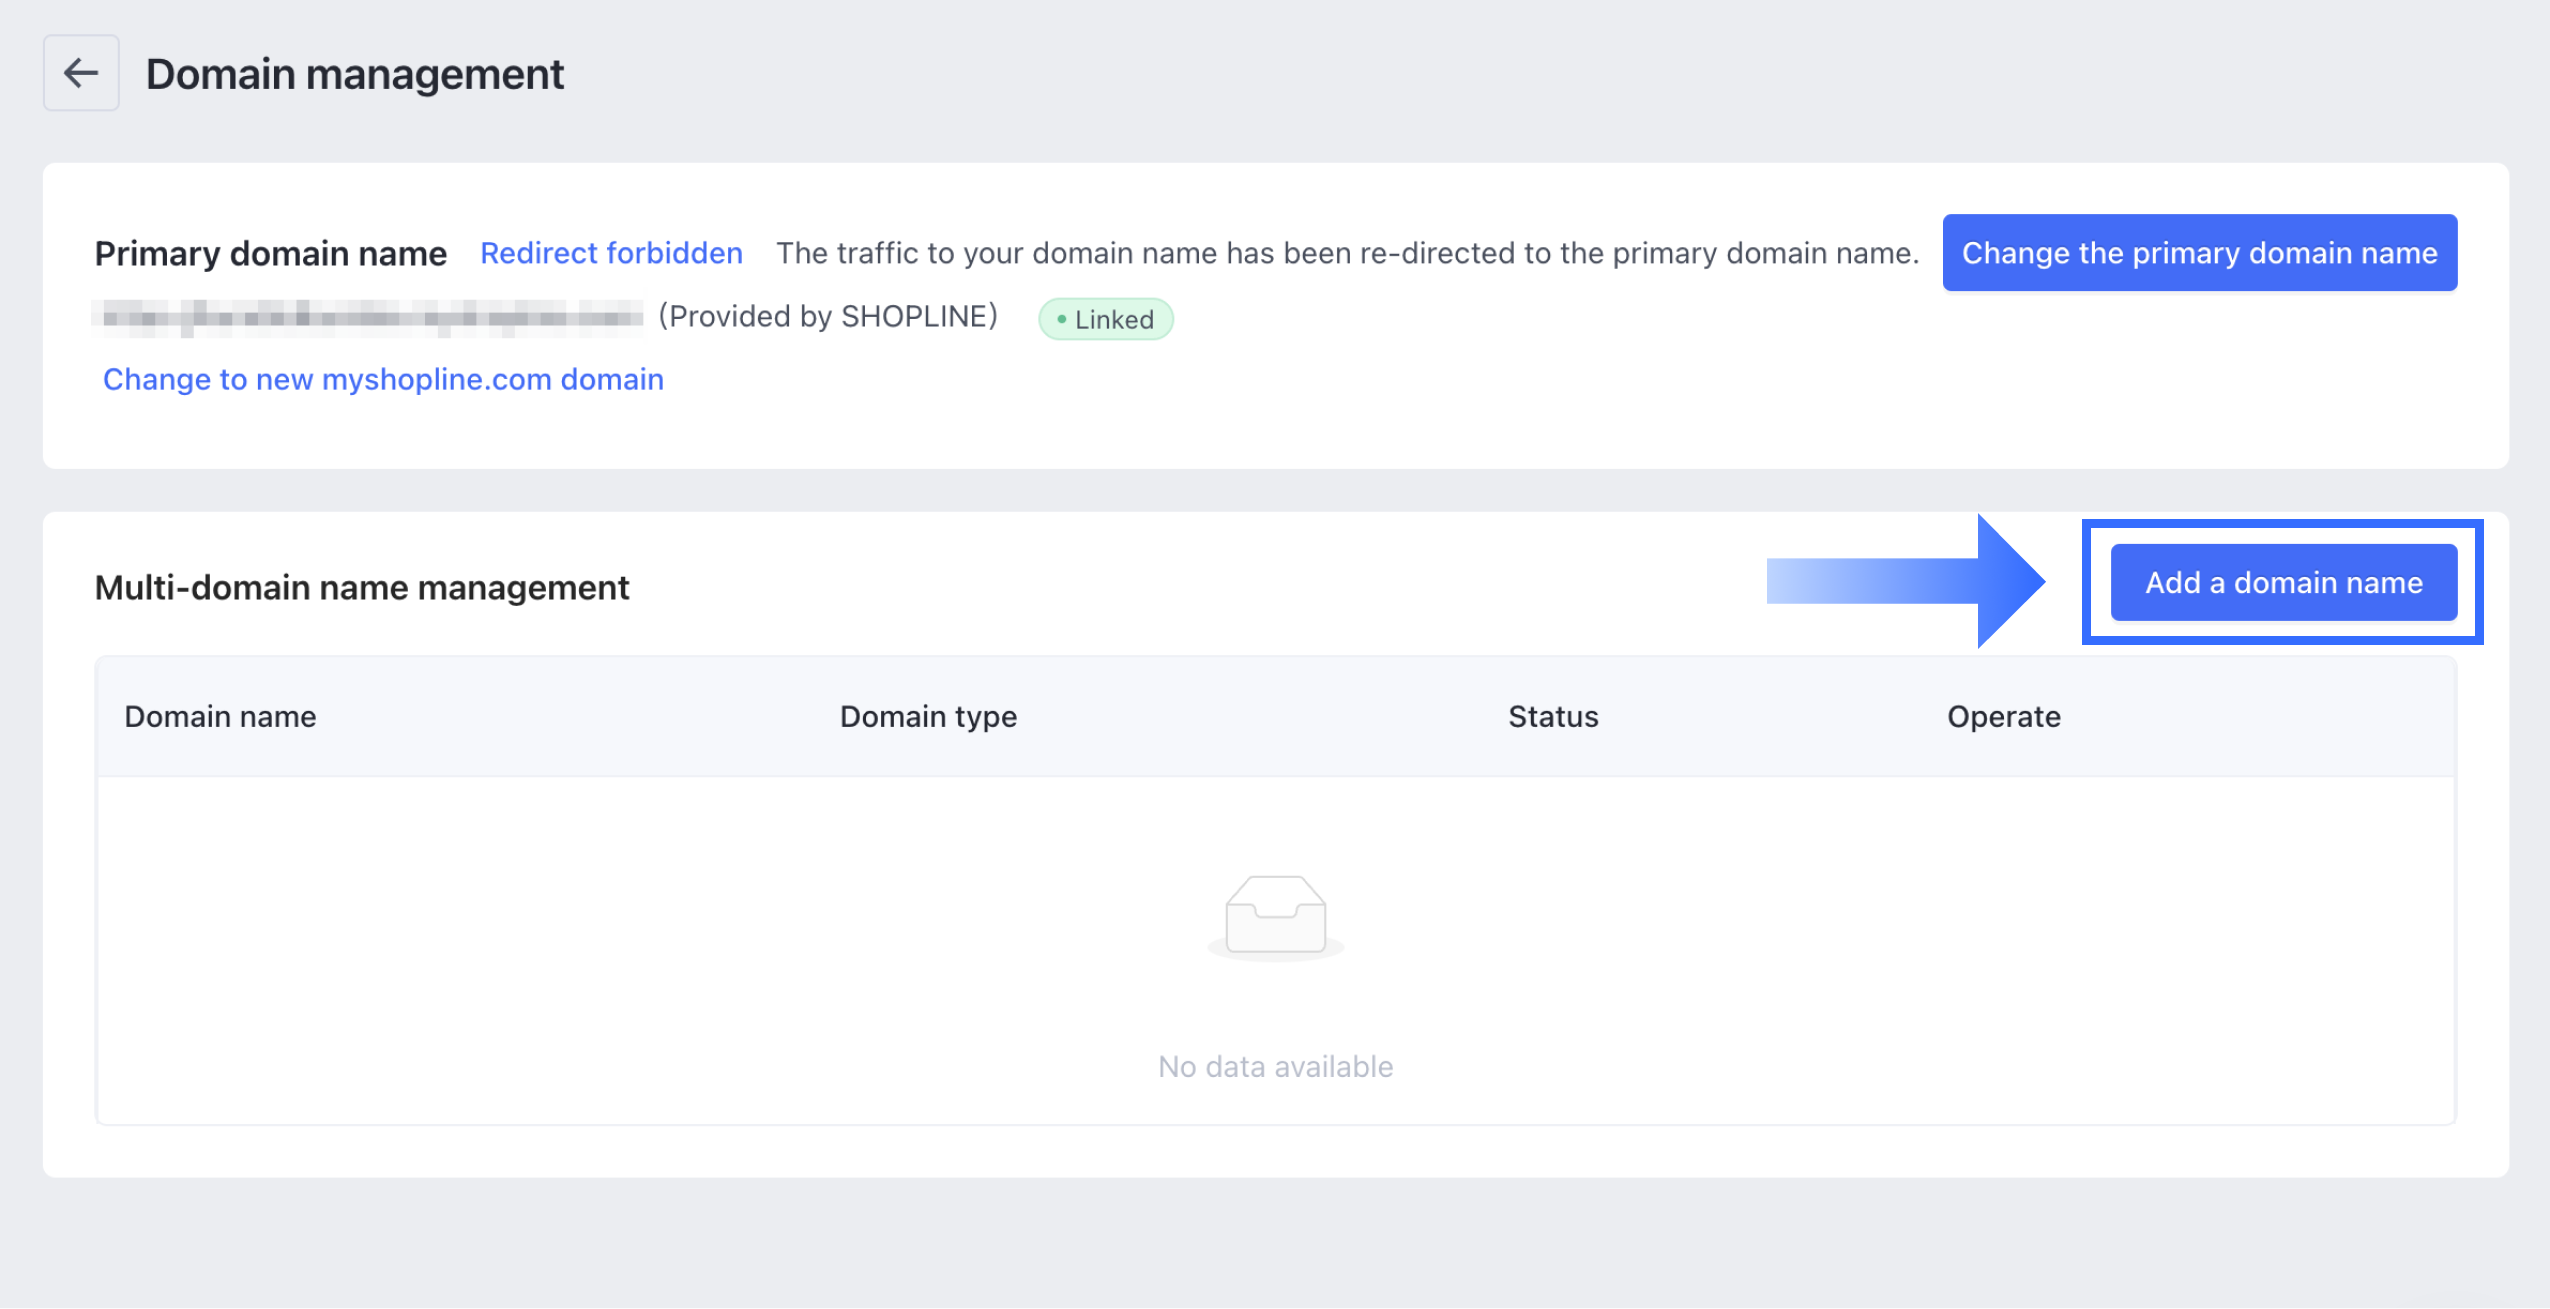Click the green dot in the Linked badge

1063,320
